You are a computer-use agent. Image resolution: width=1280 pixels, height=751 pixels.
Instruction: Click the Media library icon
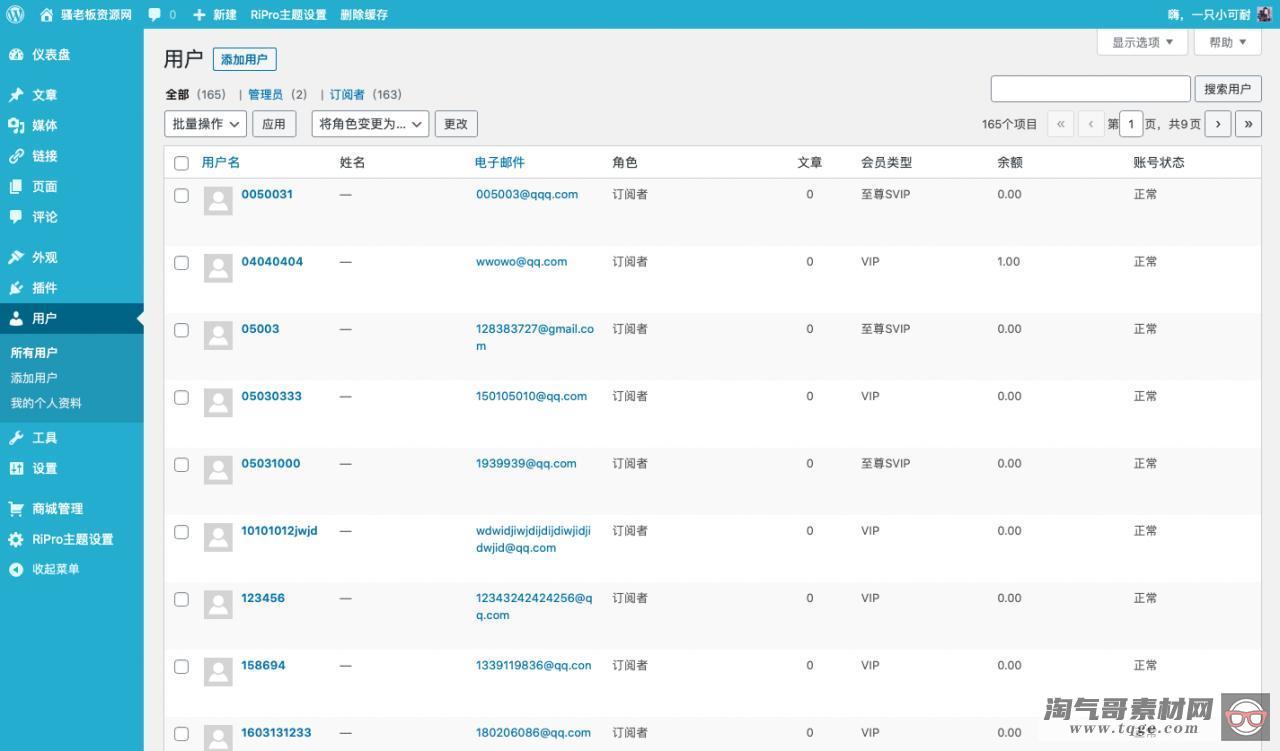click(x=16, y=125)
